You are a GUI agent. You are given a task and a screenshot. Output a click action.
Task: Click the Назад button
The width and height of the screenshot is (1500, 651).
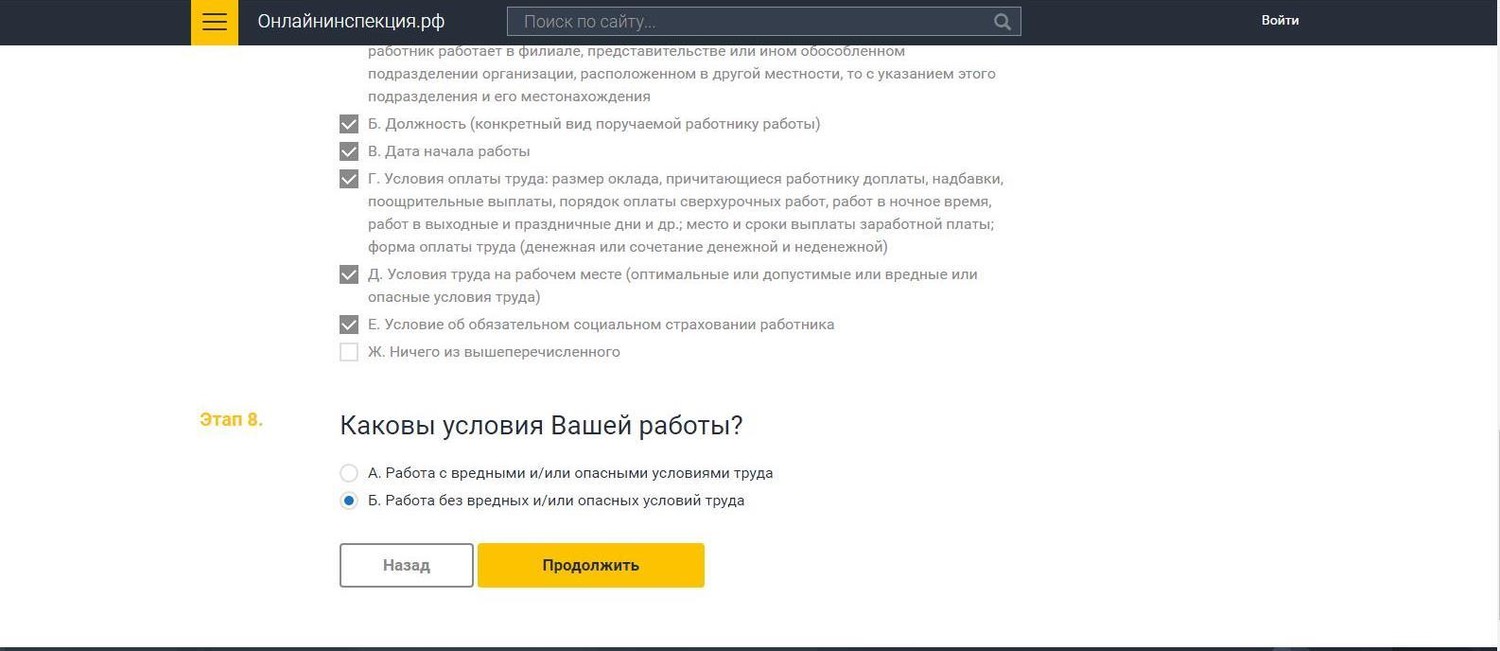406,565
